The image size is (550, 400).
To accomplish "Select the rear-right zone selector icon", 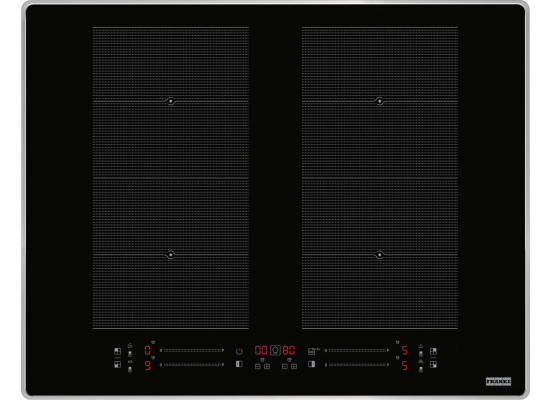I will pyautogui.click(x=434, y=351).
